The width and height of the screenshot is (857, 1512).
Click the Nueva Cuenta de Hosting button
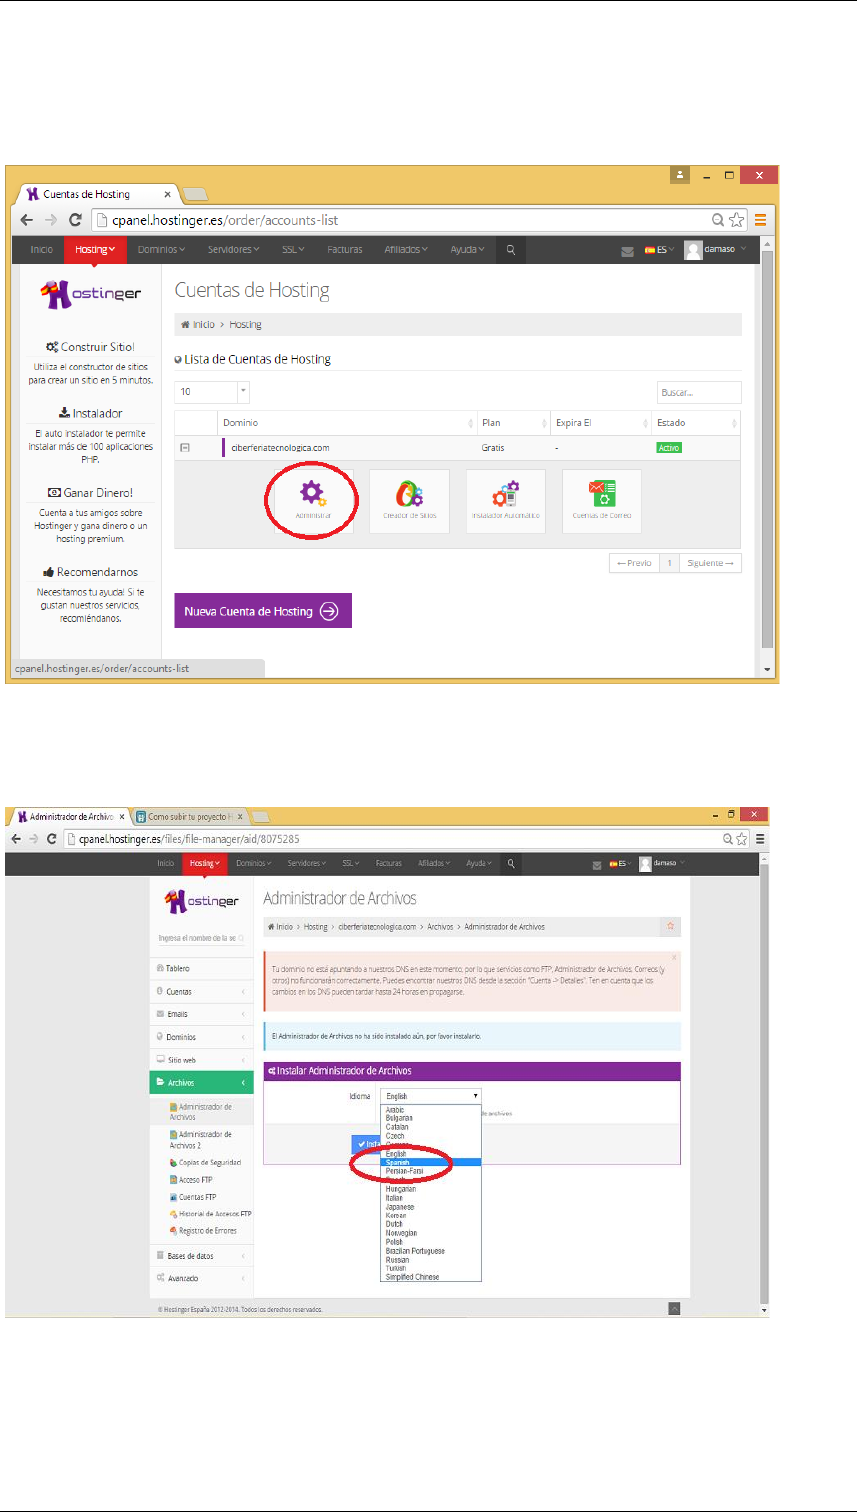(x=263, y=611)
